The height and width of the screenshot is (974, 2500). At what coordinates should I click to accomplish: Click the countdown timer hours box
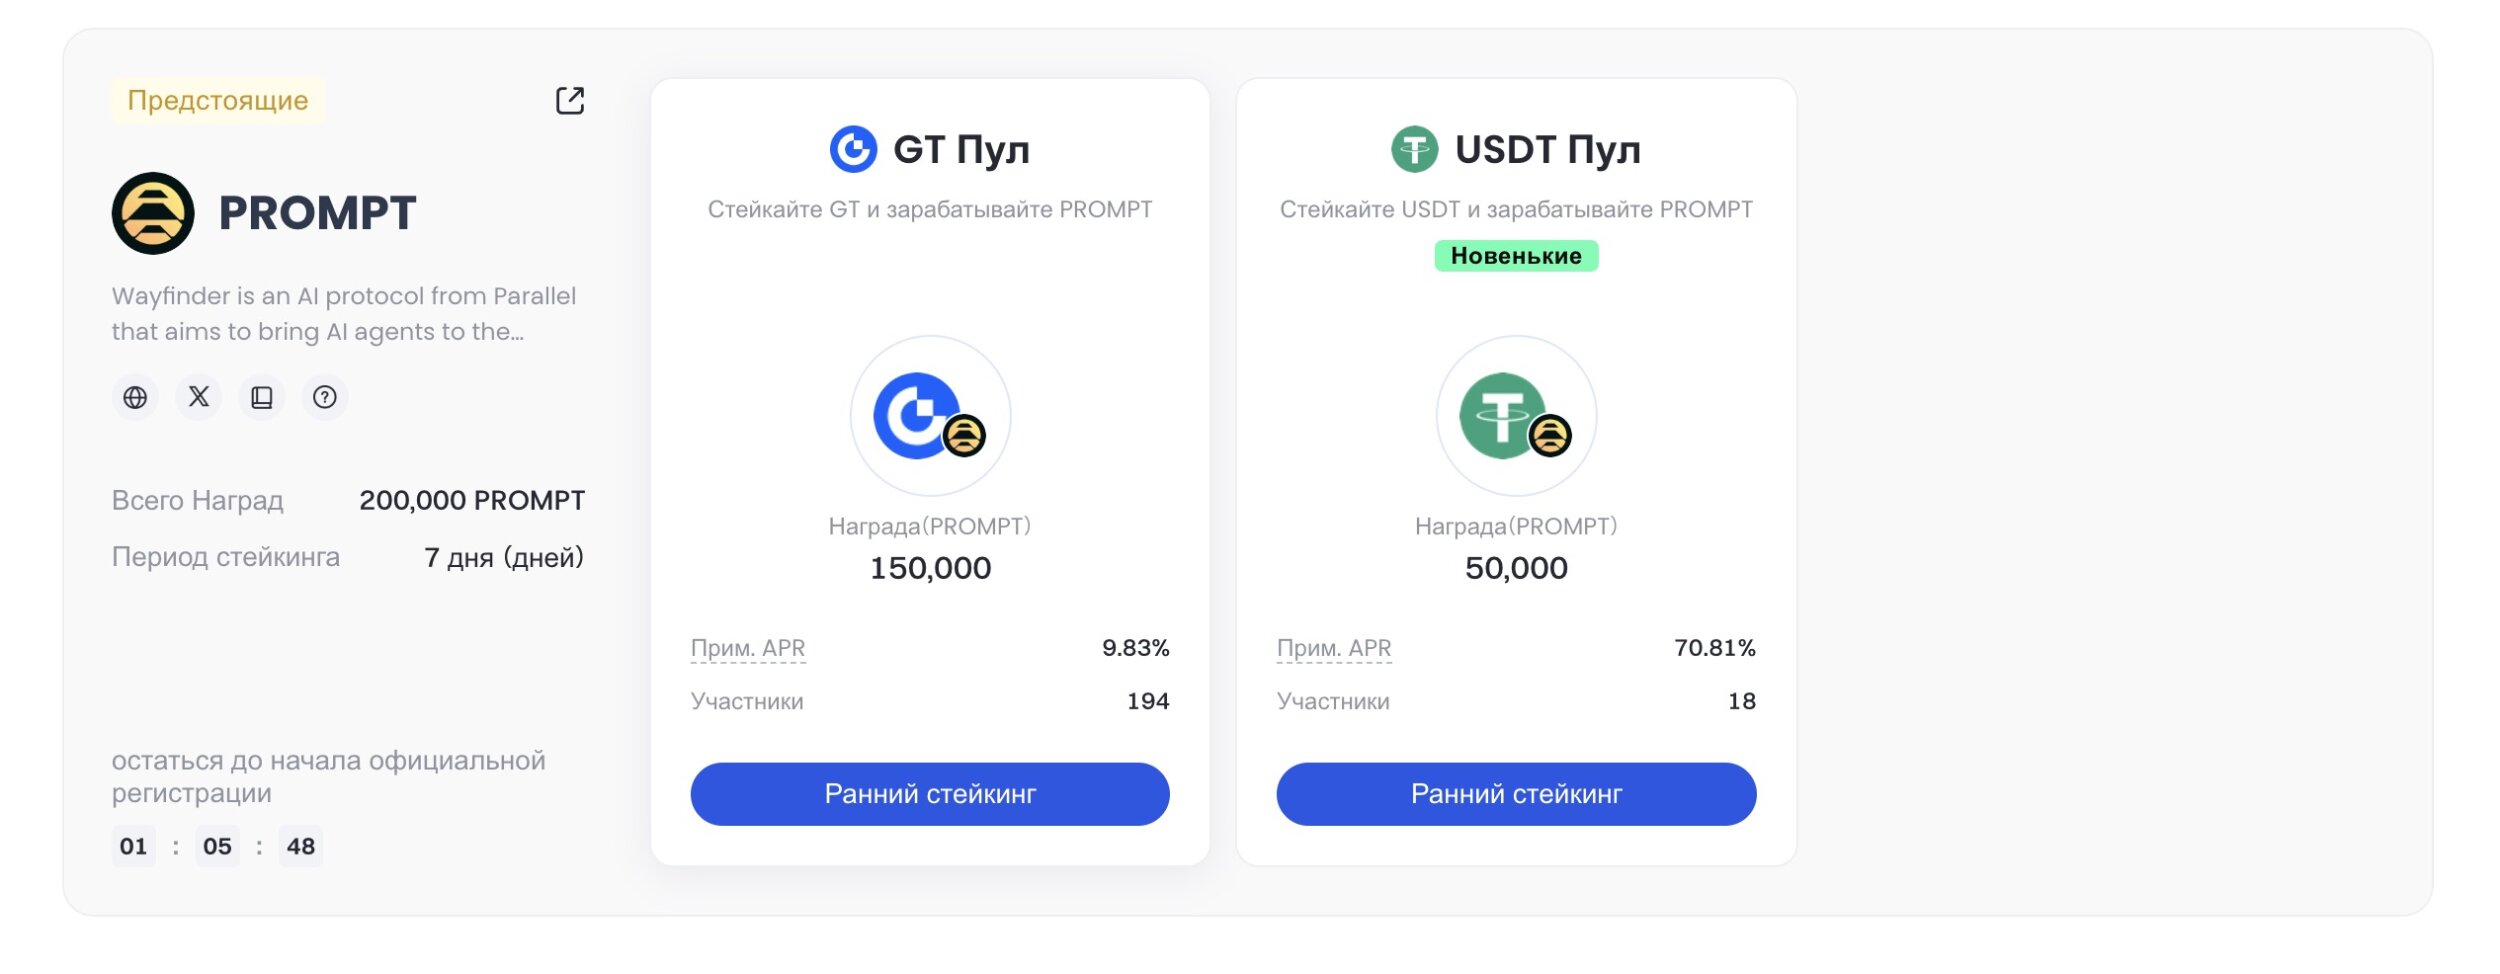click(134, 846)
